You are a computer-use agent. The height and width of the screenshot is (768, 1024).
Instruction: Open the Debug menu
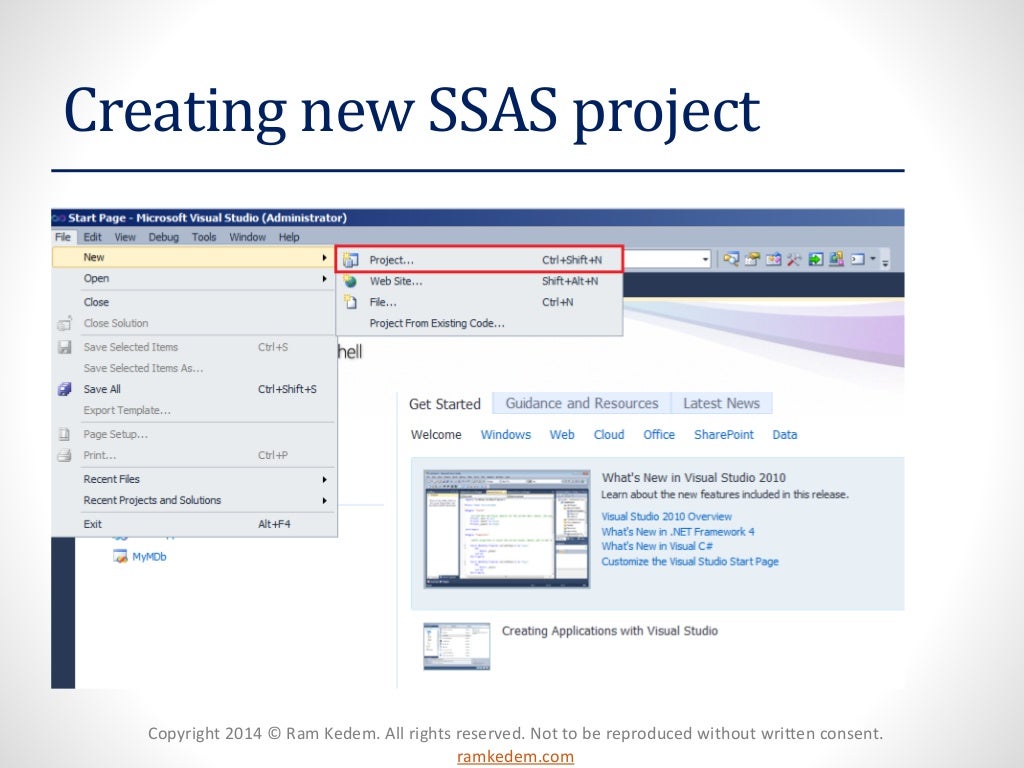(x=163, y=237)
